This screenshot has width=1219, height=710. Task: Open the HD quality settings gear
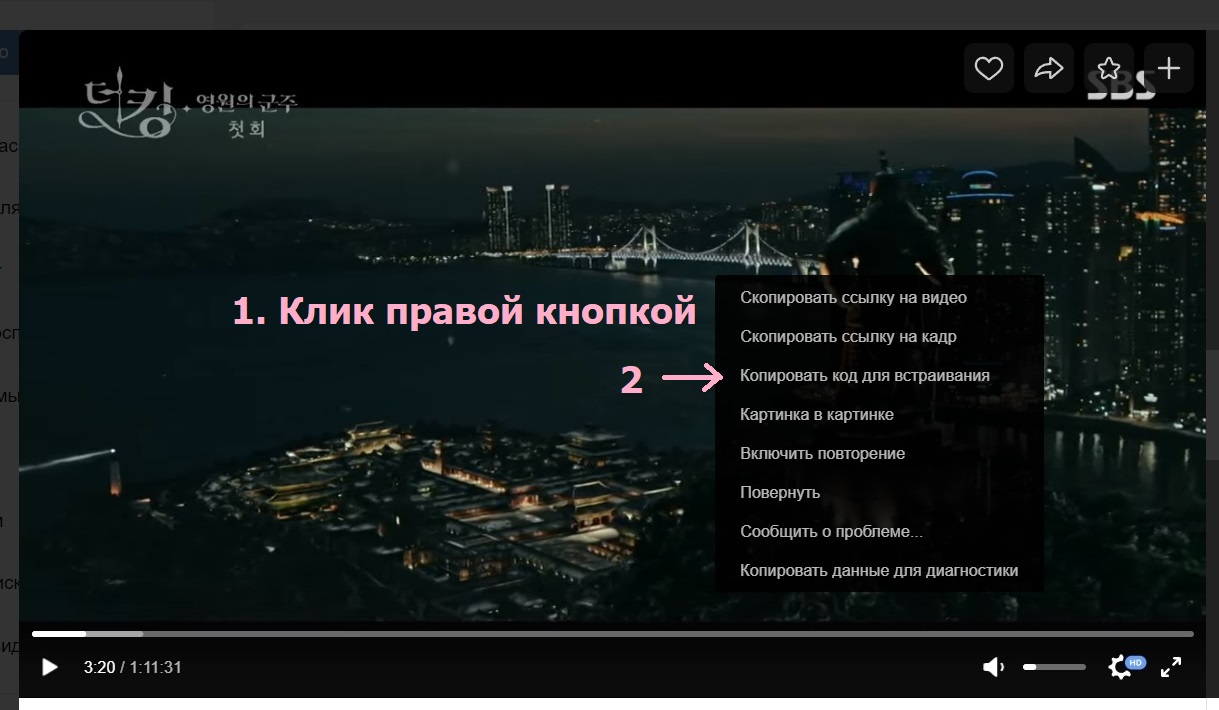[x=1121, y=667]
